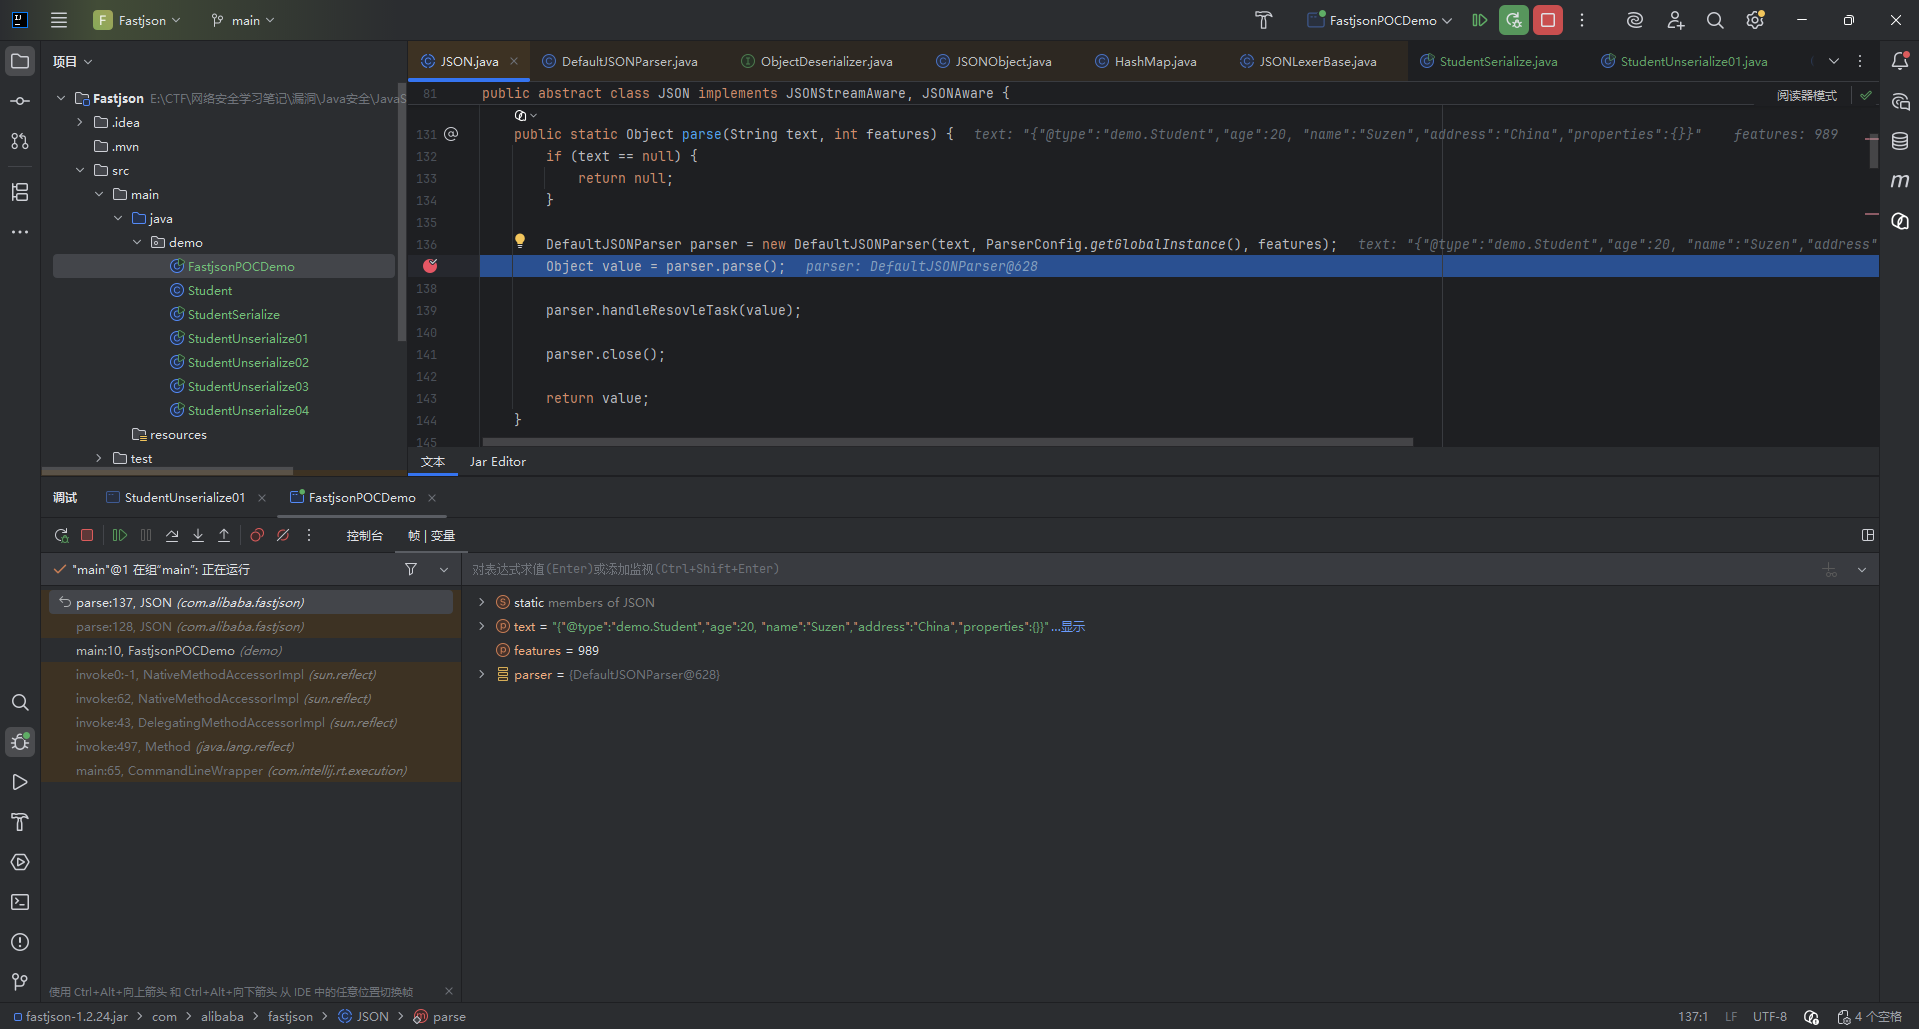This screenshot has width=1919, height=1029.
Task: Open the Terminal tool window
Action: (20, 902)
